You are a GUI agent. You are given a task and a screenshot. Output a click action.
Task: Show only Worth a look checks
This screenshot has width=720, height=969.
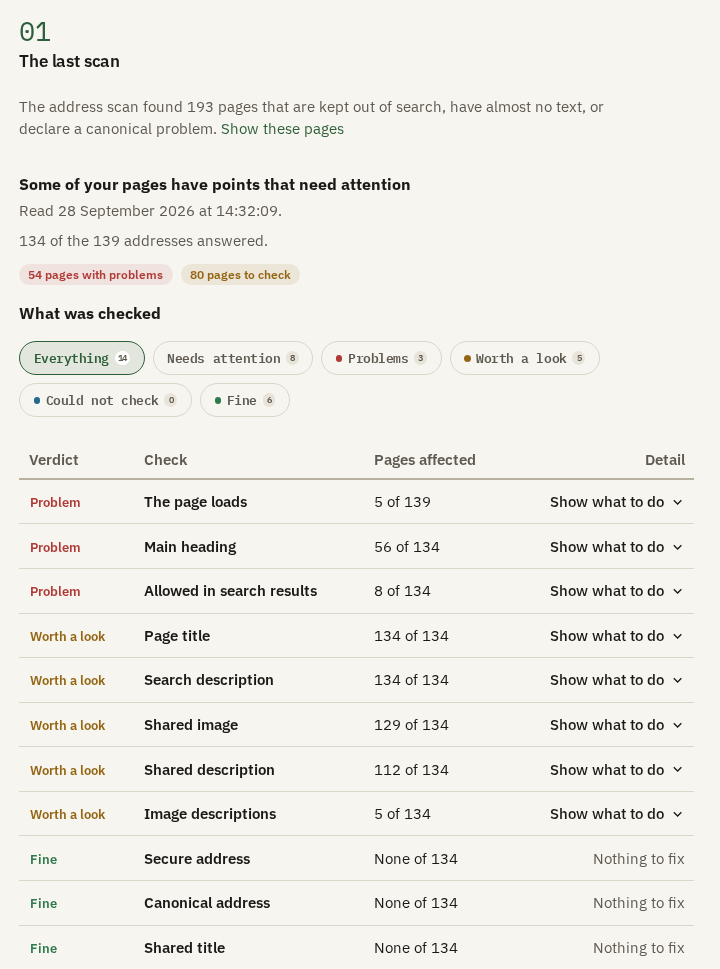[x=525, y=358]
